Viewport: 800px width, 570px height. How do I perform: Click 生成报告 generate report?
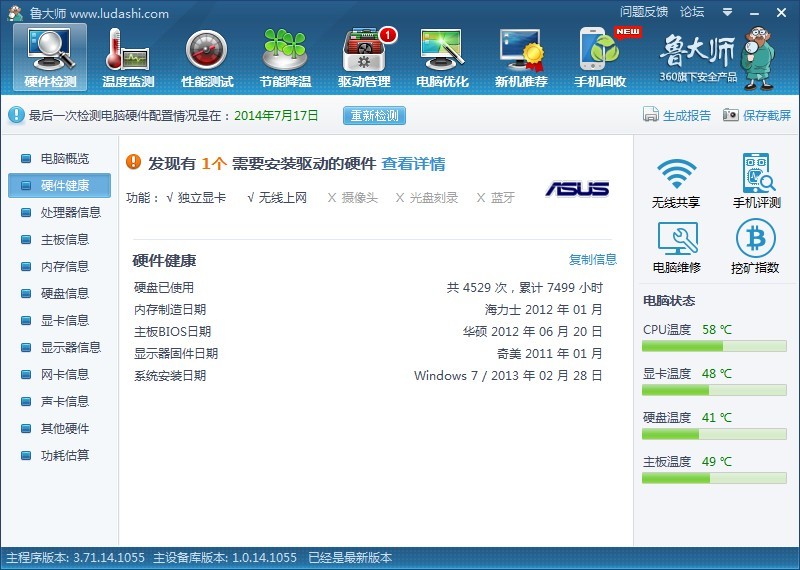pos(677,115)
